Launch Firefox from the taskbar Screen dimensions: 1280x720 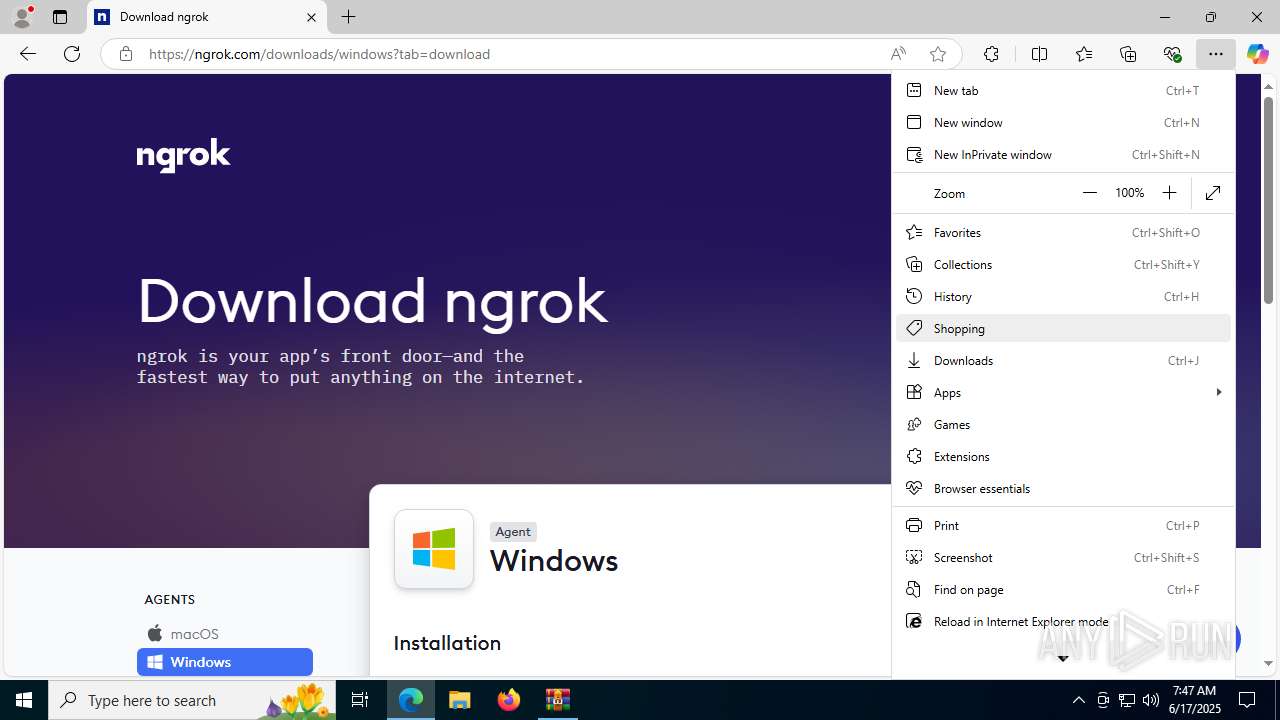(508, 700)
